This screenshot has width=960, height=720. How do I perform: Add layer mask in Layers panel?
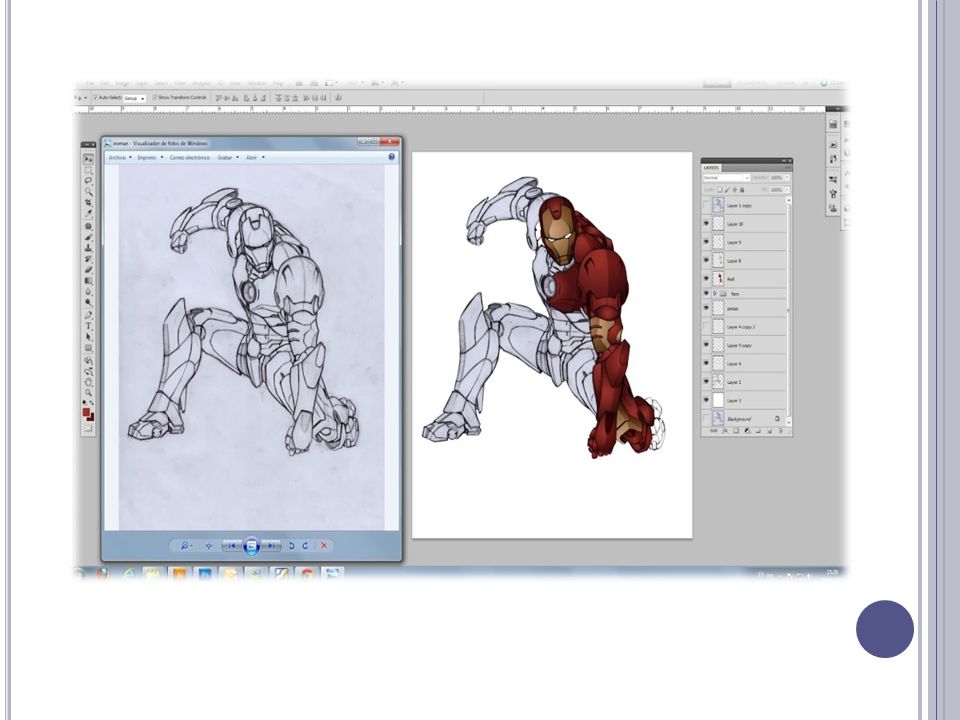tap(735, 430)
